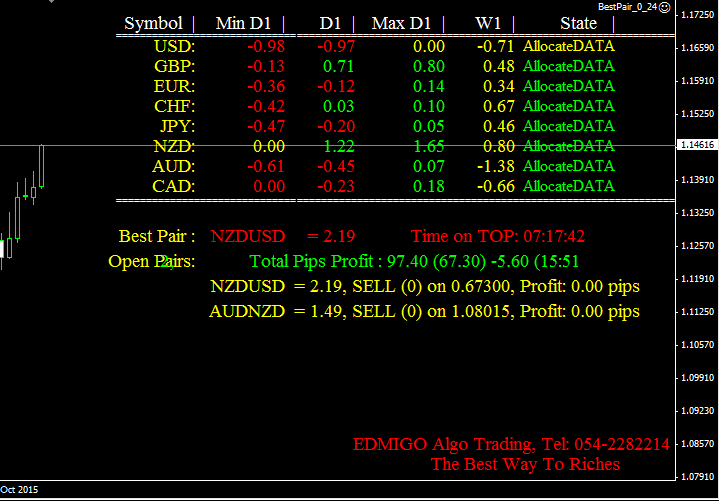Image resolution: width=719 pixels, height=501 pixels.
Task: Click Time on TOP: 07:17:42 text
Action: pos(498,236)
